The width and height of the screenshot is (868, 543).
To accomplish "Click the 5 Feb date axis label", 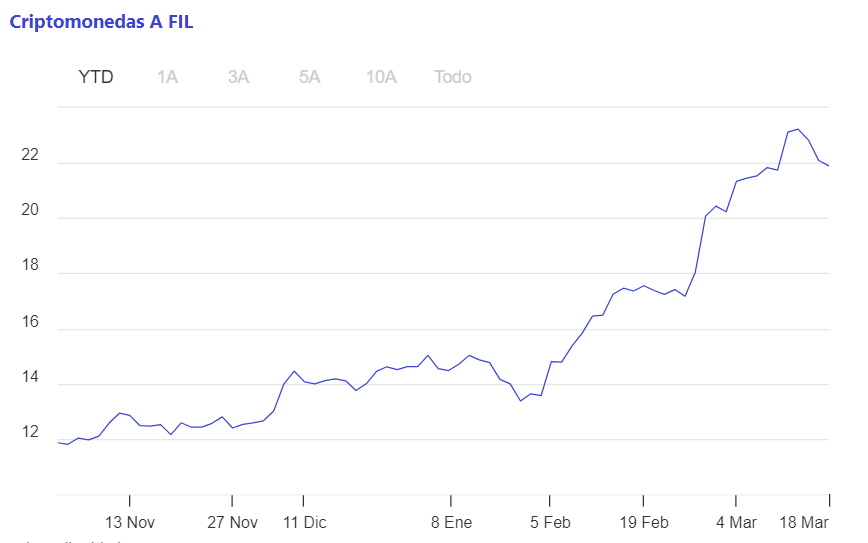I will pyautogui.click(x=550, y=522).
